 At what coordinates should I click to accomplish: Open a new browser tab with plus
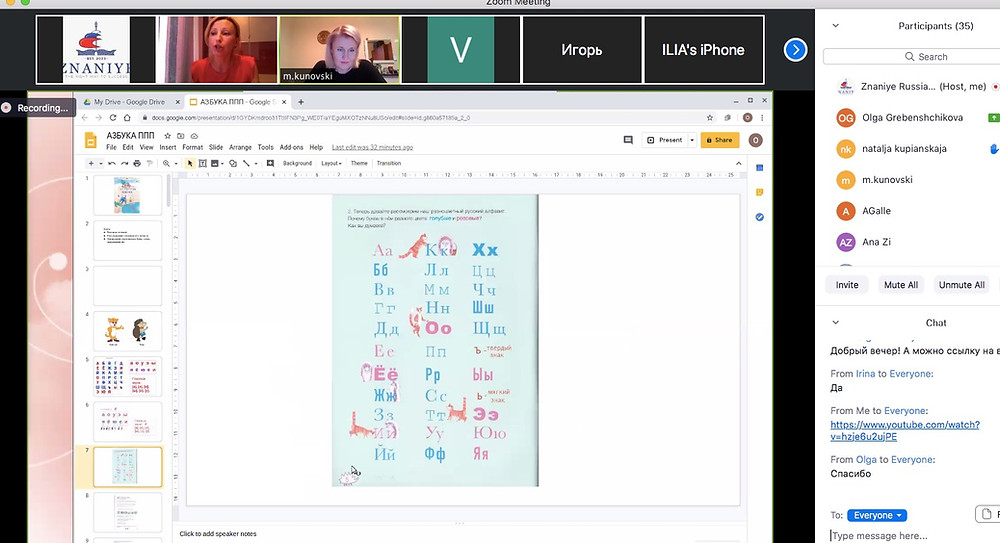[x=301, y=102]
